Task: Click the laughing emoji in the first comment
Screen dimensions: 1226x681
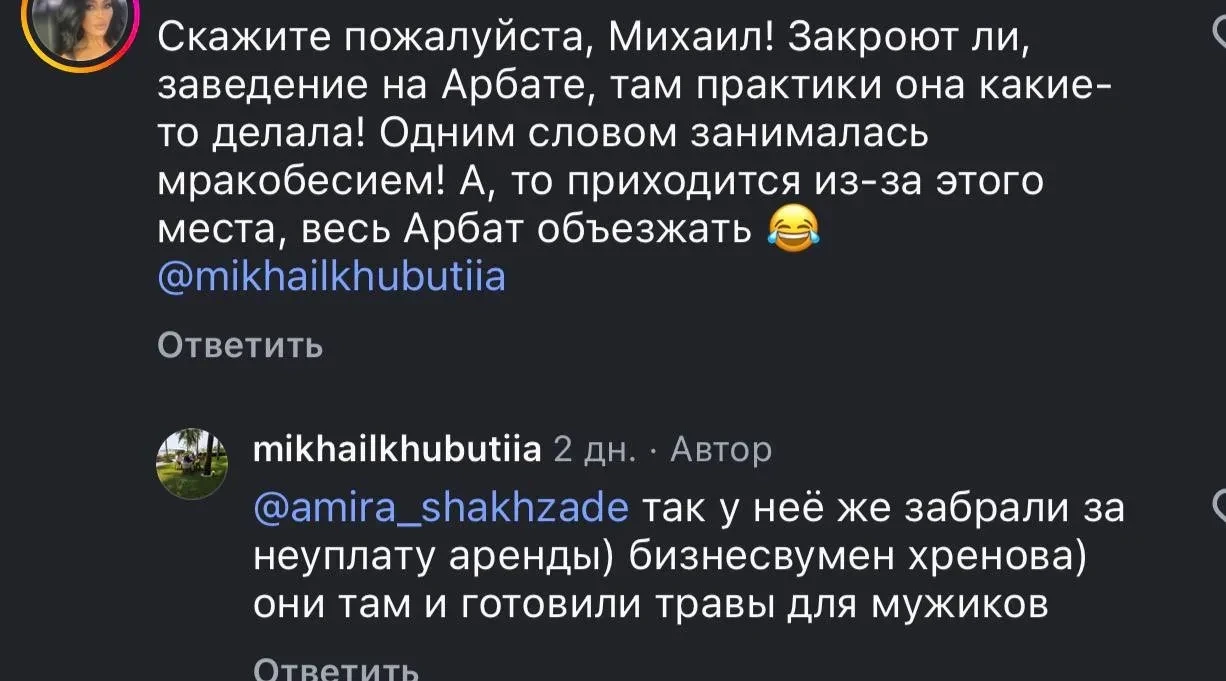Action: (x=793, y=229)
